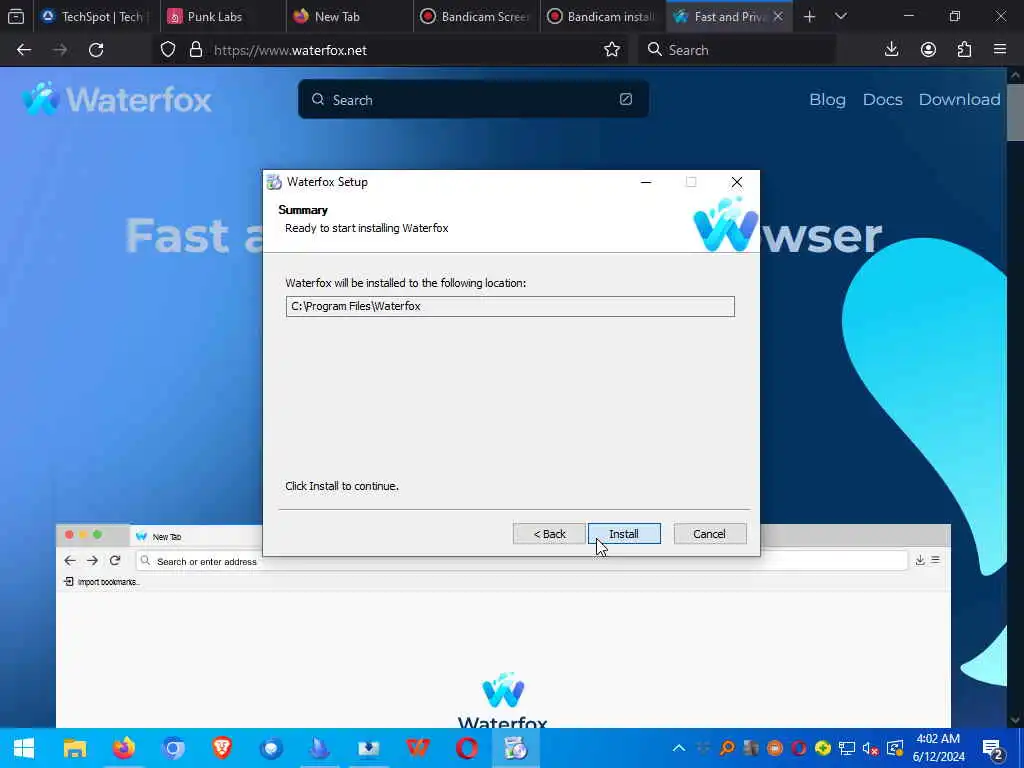This screenshot has width=1024, height=768.
Task: Click the Waterfox site Search field
Action: (473, 99)
